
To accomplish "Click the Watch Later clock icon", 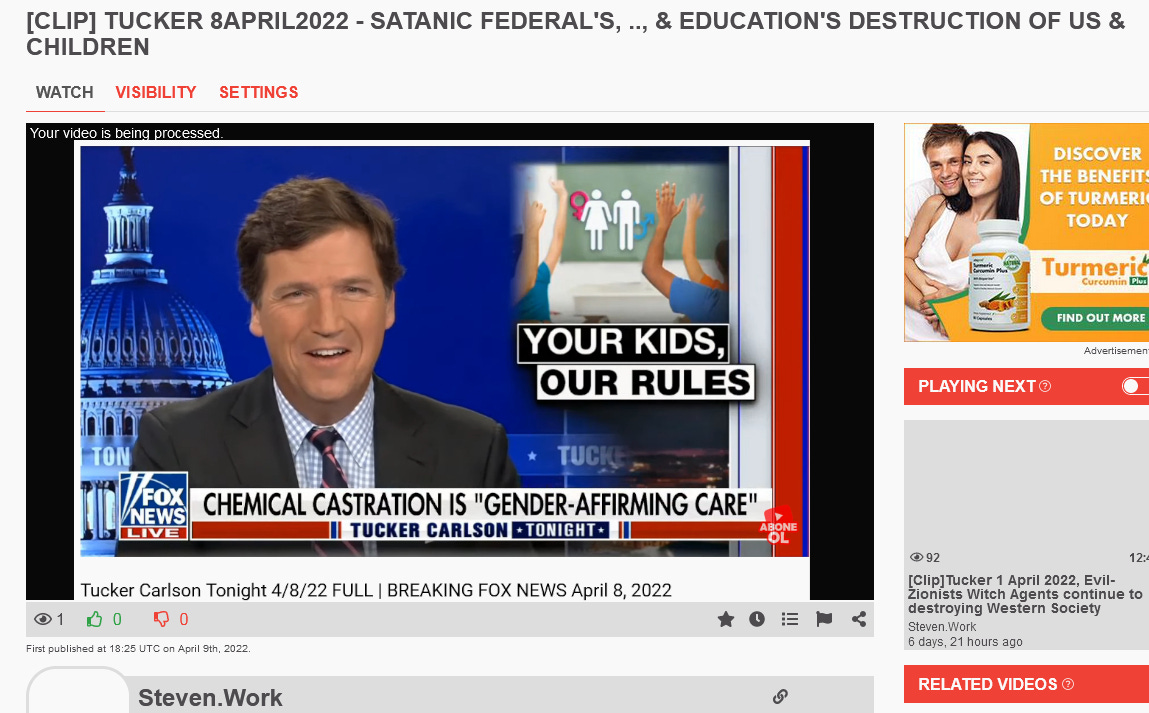I will click(x=757, y=619).
